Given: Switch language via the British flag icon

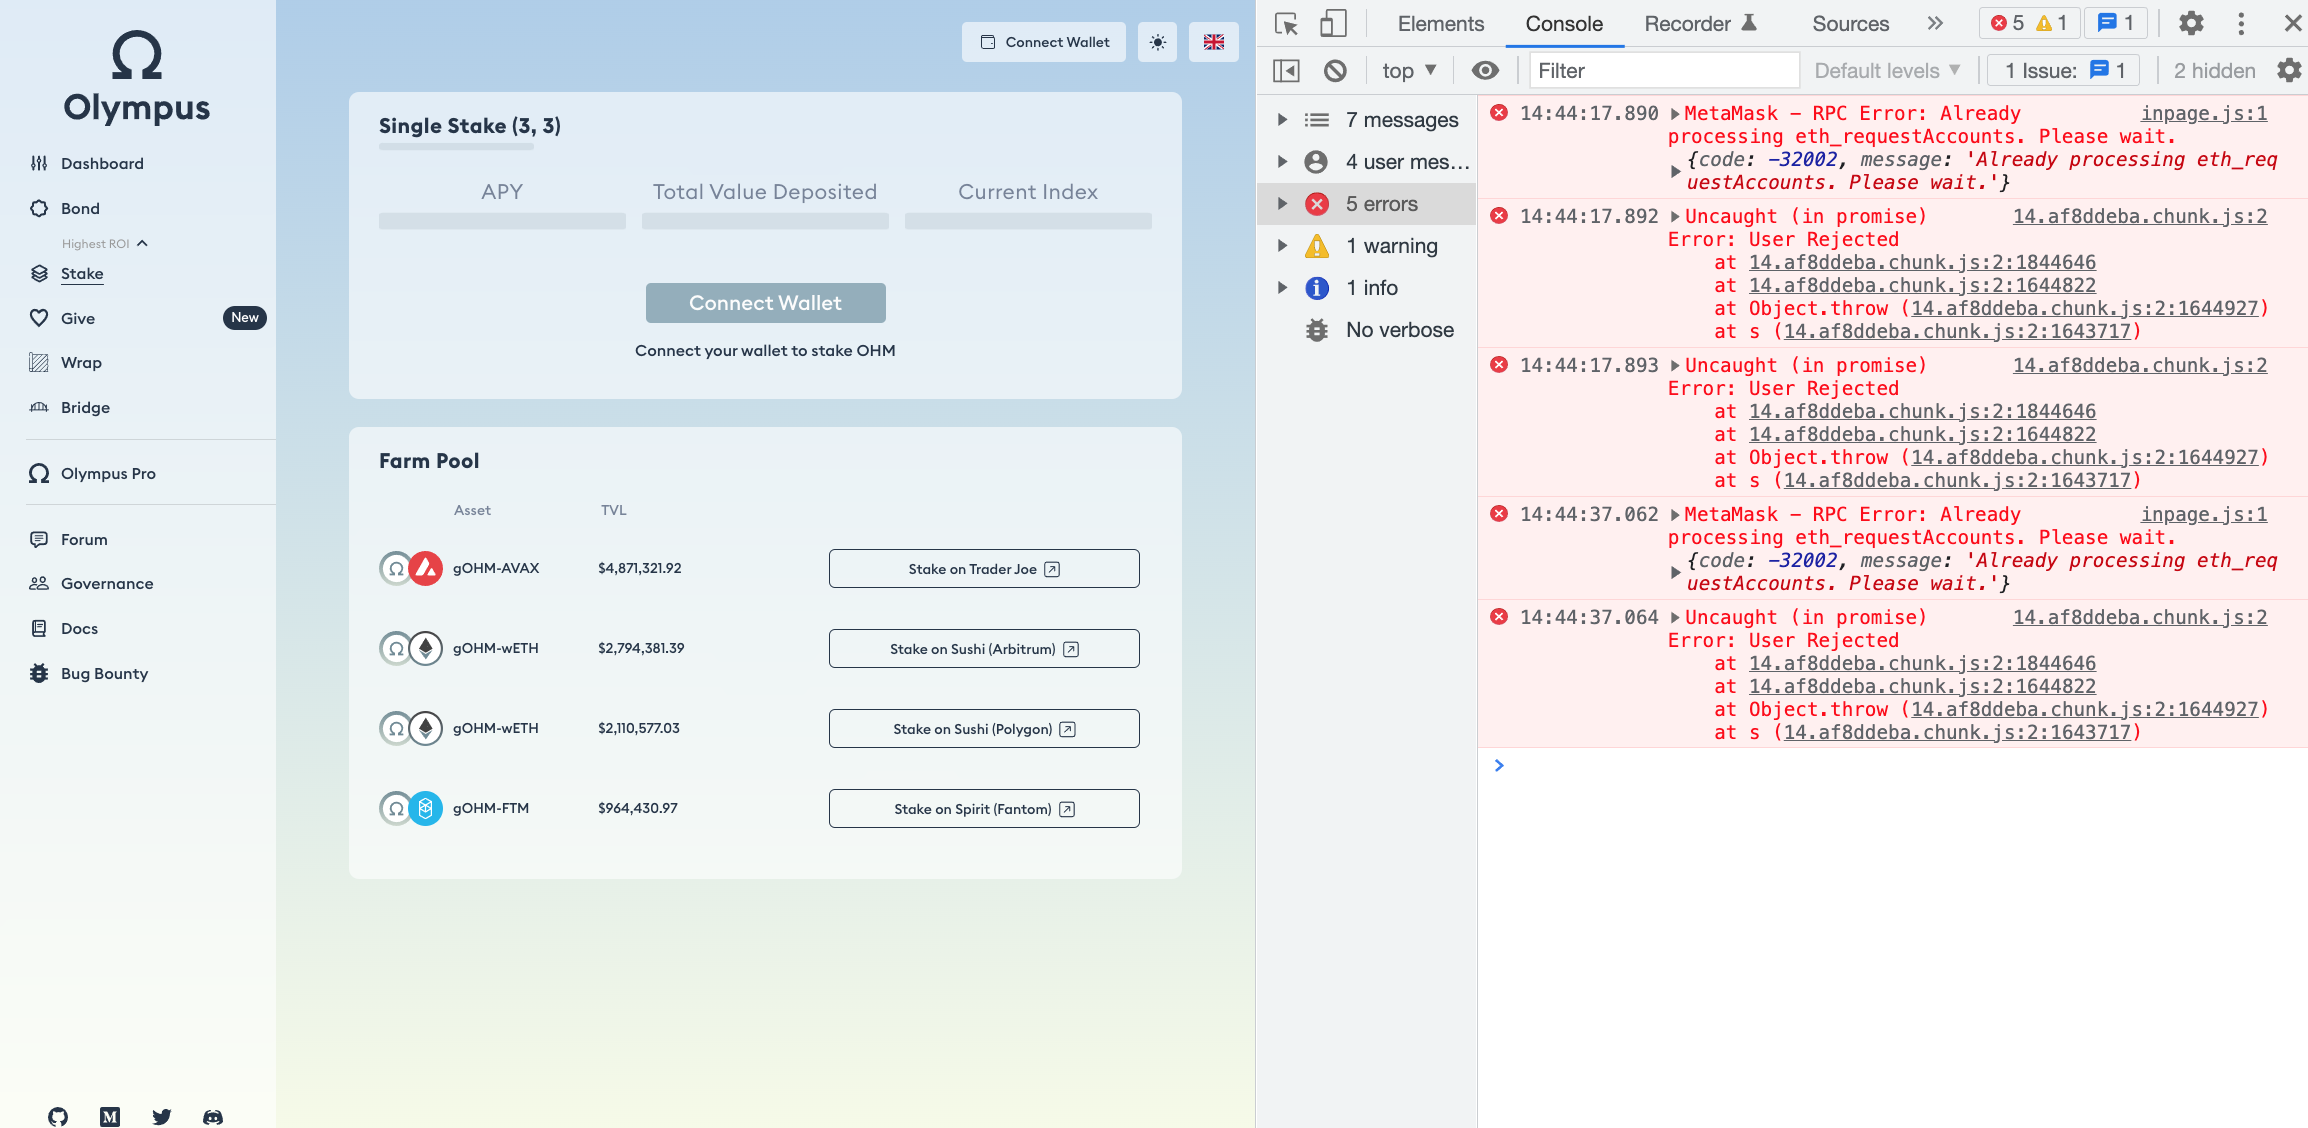Looking at the screenshot, I should click(x=1213, y=42).
